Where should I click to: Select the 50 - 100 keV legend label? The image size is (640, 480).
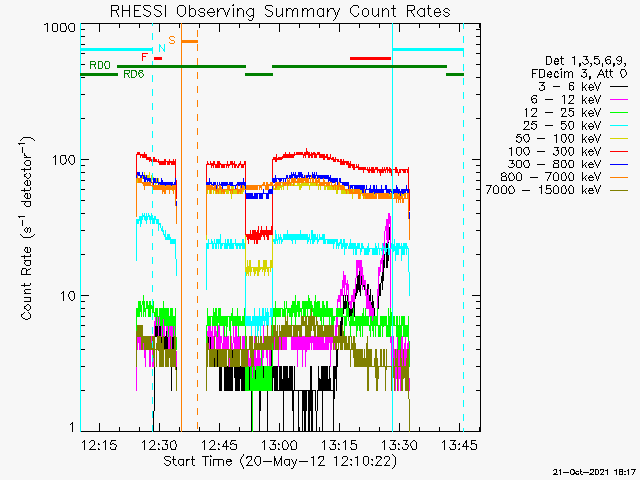[x=558, y=138]
